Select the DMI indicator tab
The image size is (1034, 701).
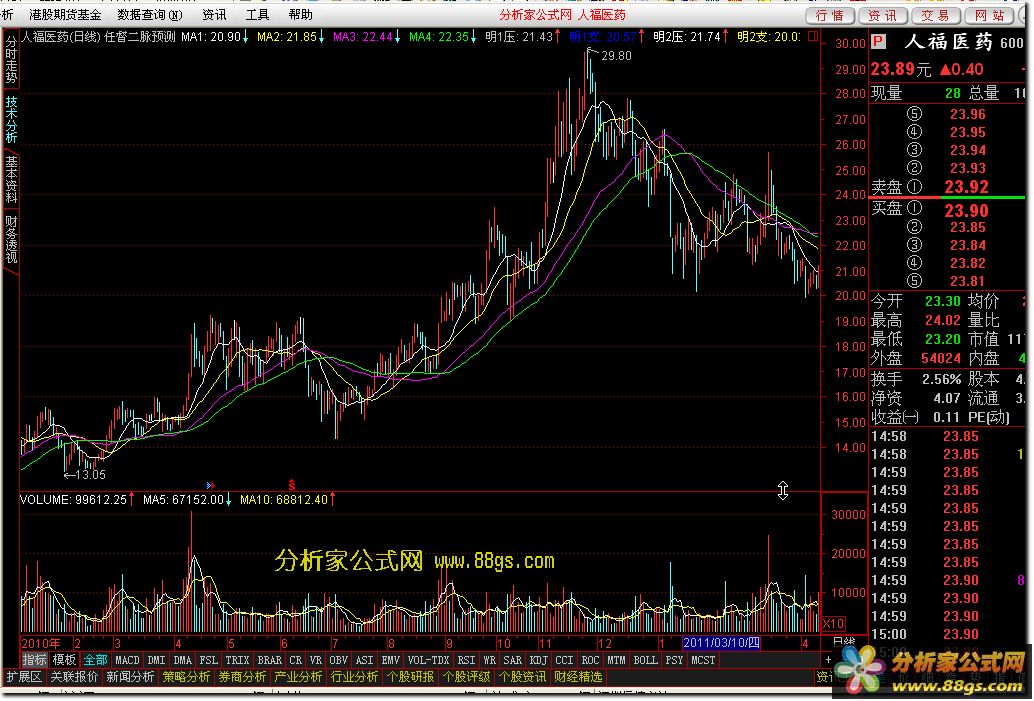pyautogui.click(x=156, y=659)
